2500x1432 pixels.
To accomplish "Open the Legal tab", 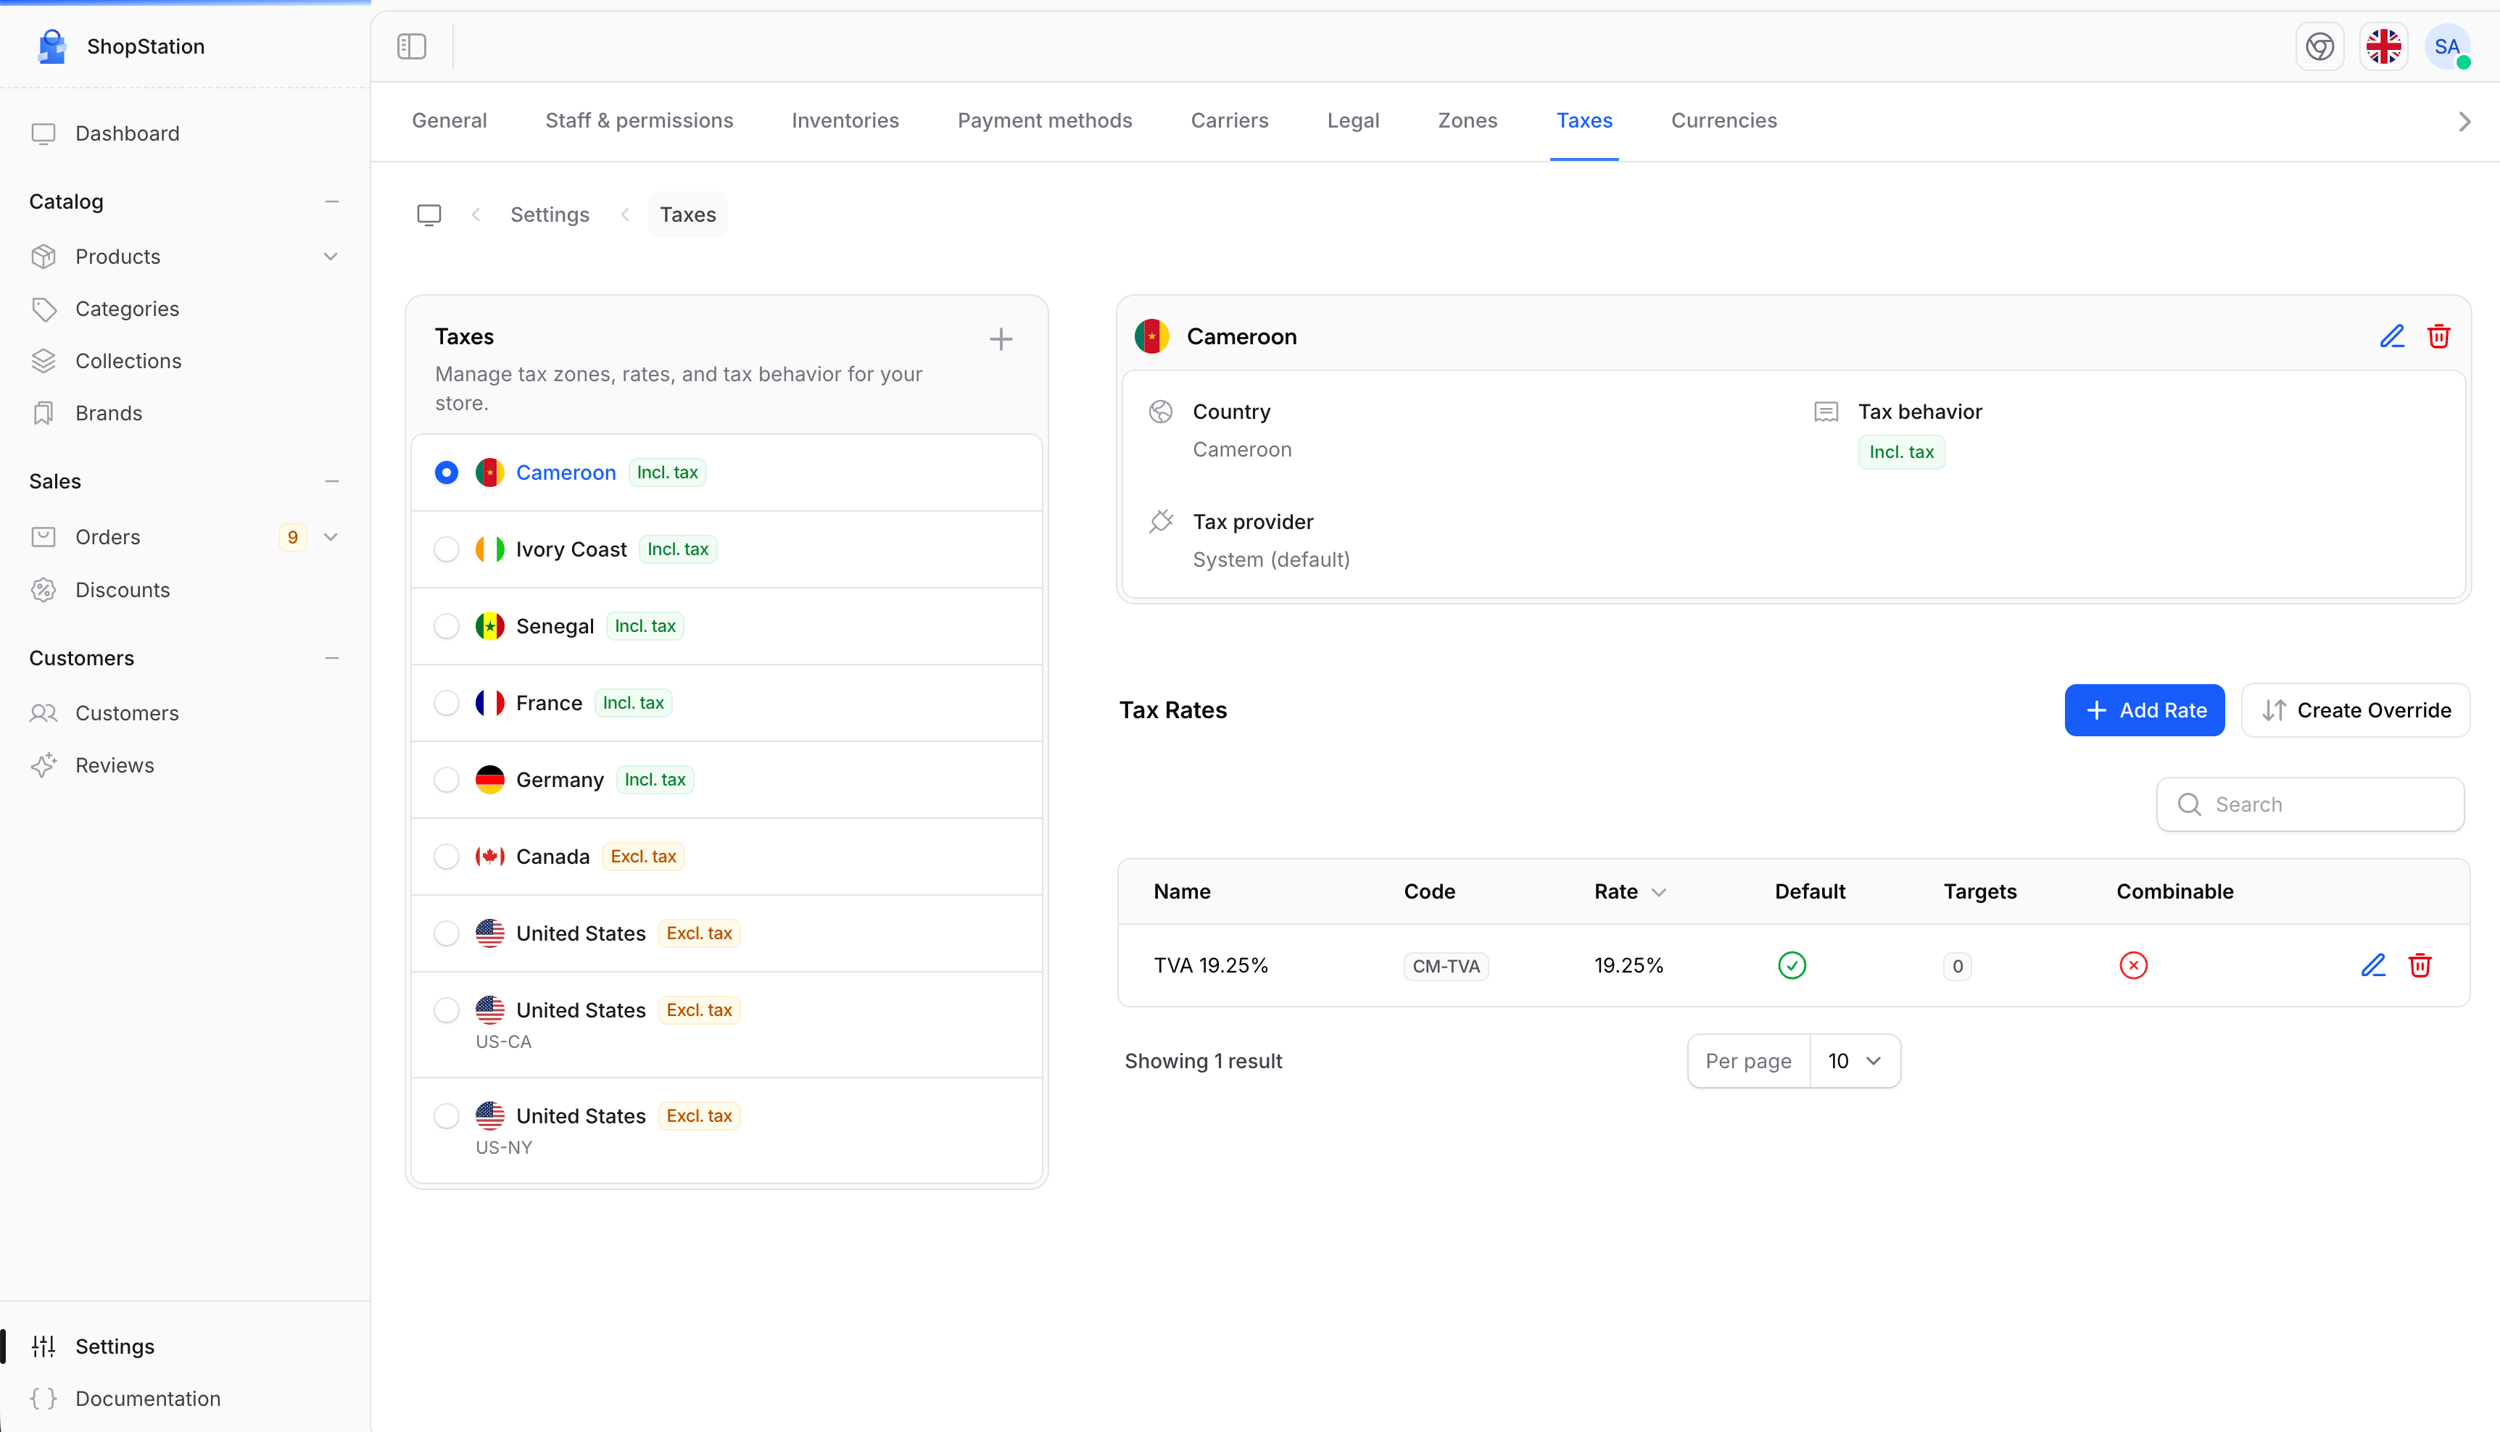I will (1353, 121).
